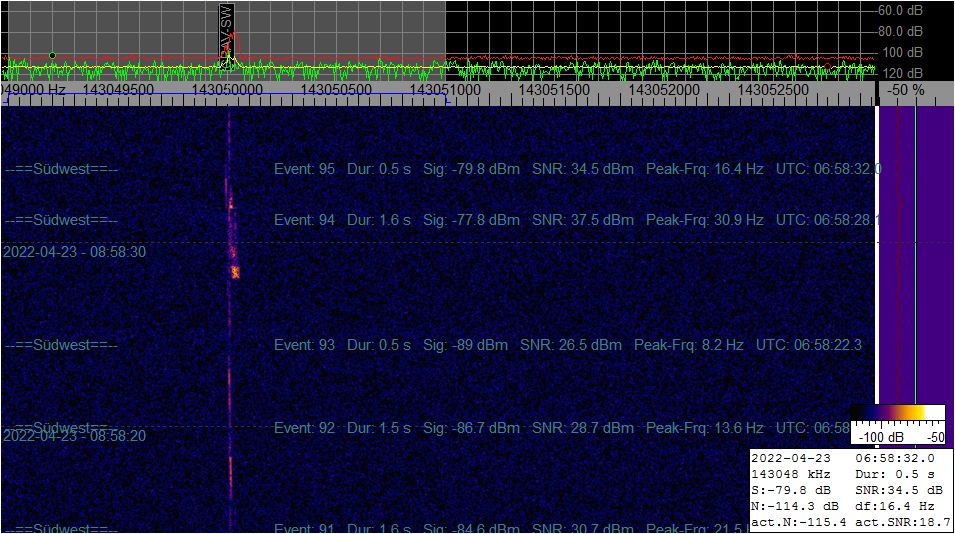Click the -50 % label beside the frequency axis
The height and width of the screenshot is (534, 955).
906,90
